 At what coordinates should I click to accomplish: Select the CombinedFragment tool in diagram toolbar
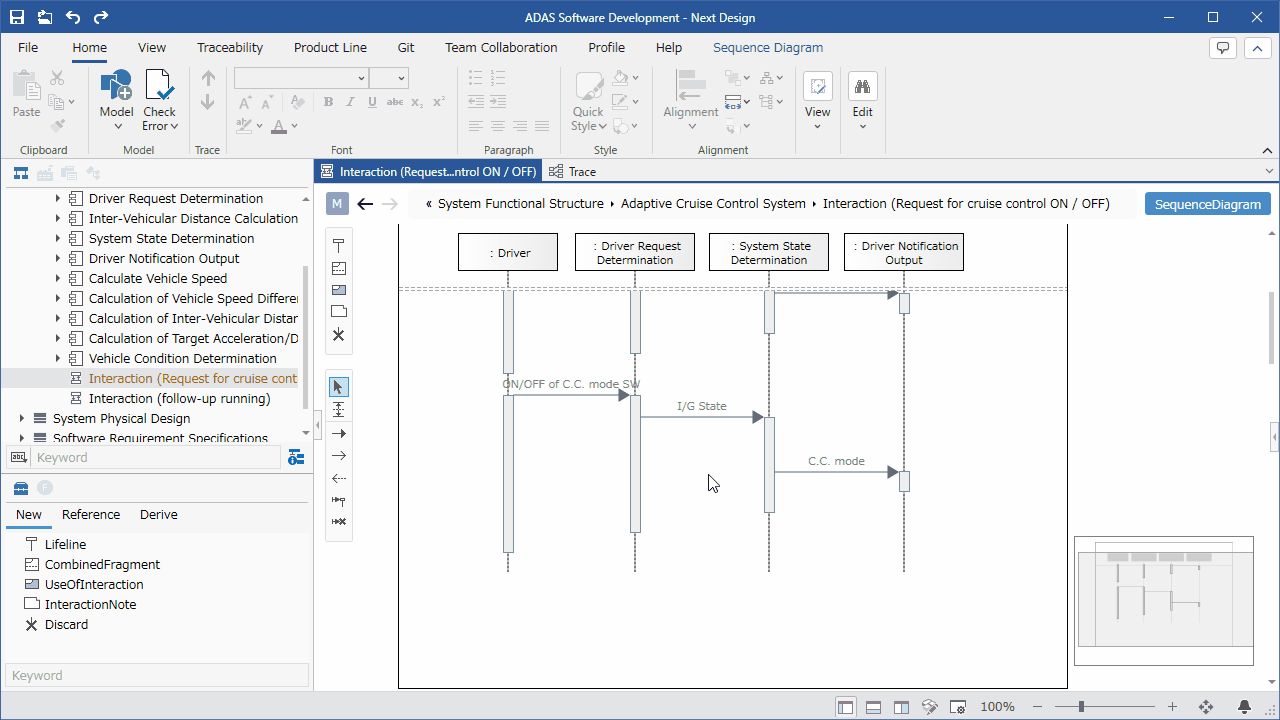[x=339, y=268]
